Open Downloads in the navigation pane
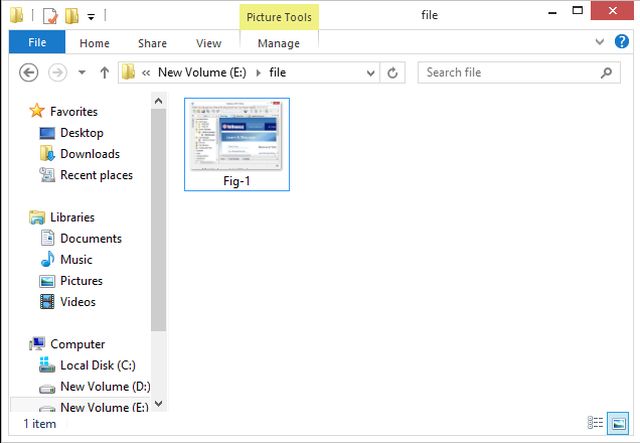The image size is (640, 443). click(x=90, y=154)
